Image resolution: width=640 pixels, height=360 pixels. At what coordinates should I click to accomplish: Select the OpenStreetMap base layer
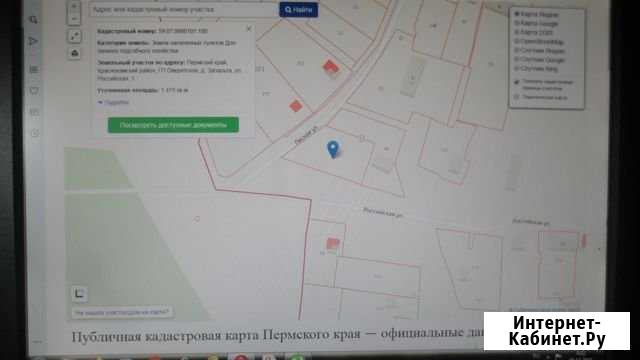(539, 41)
